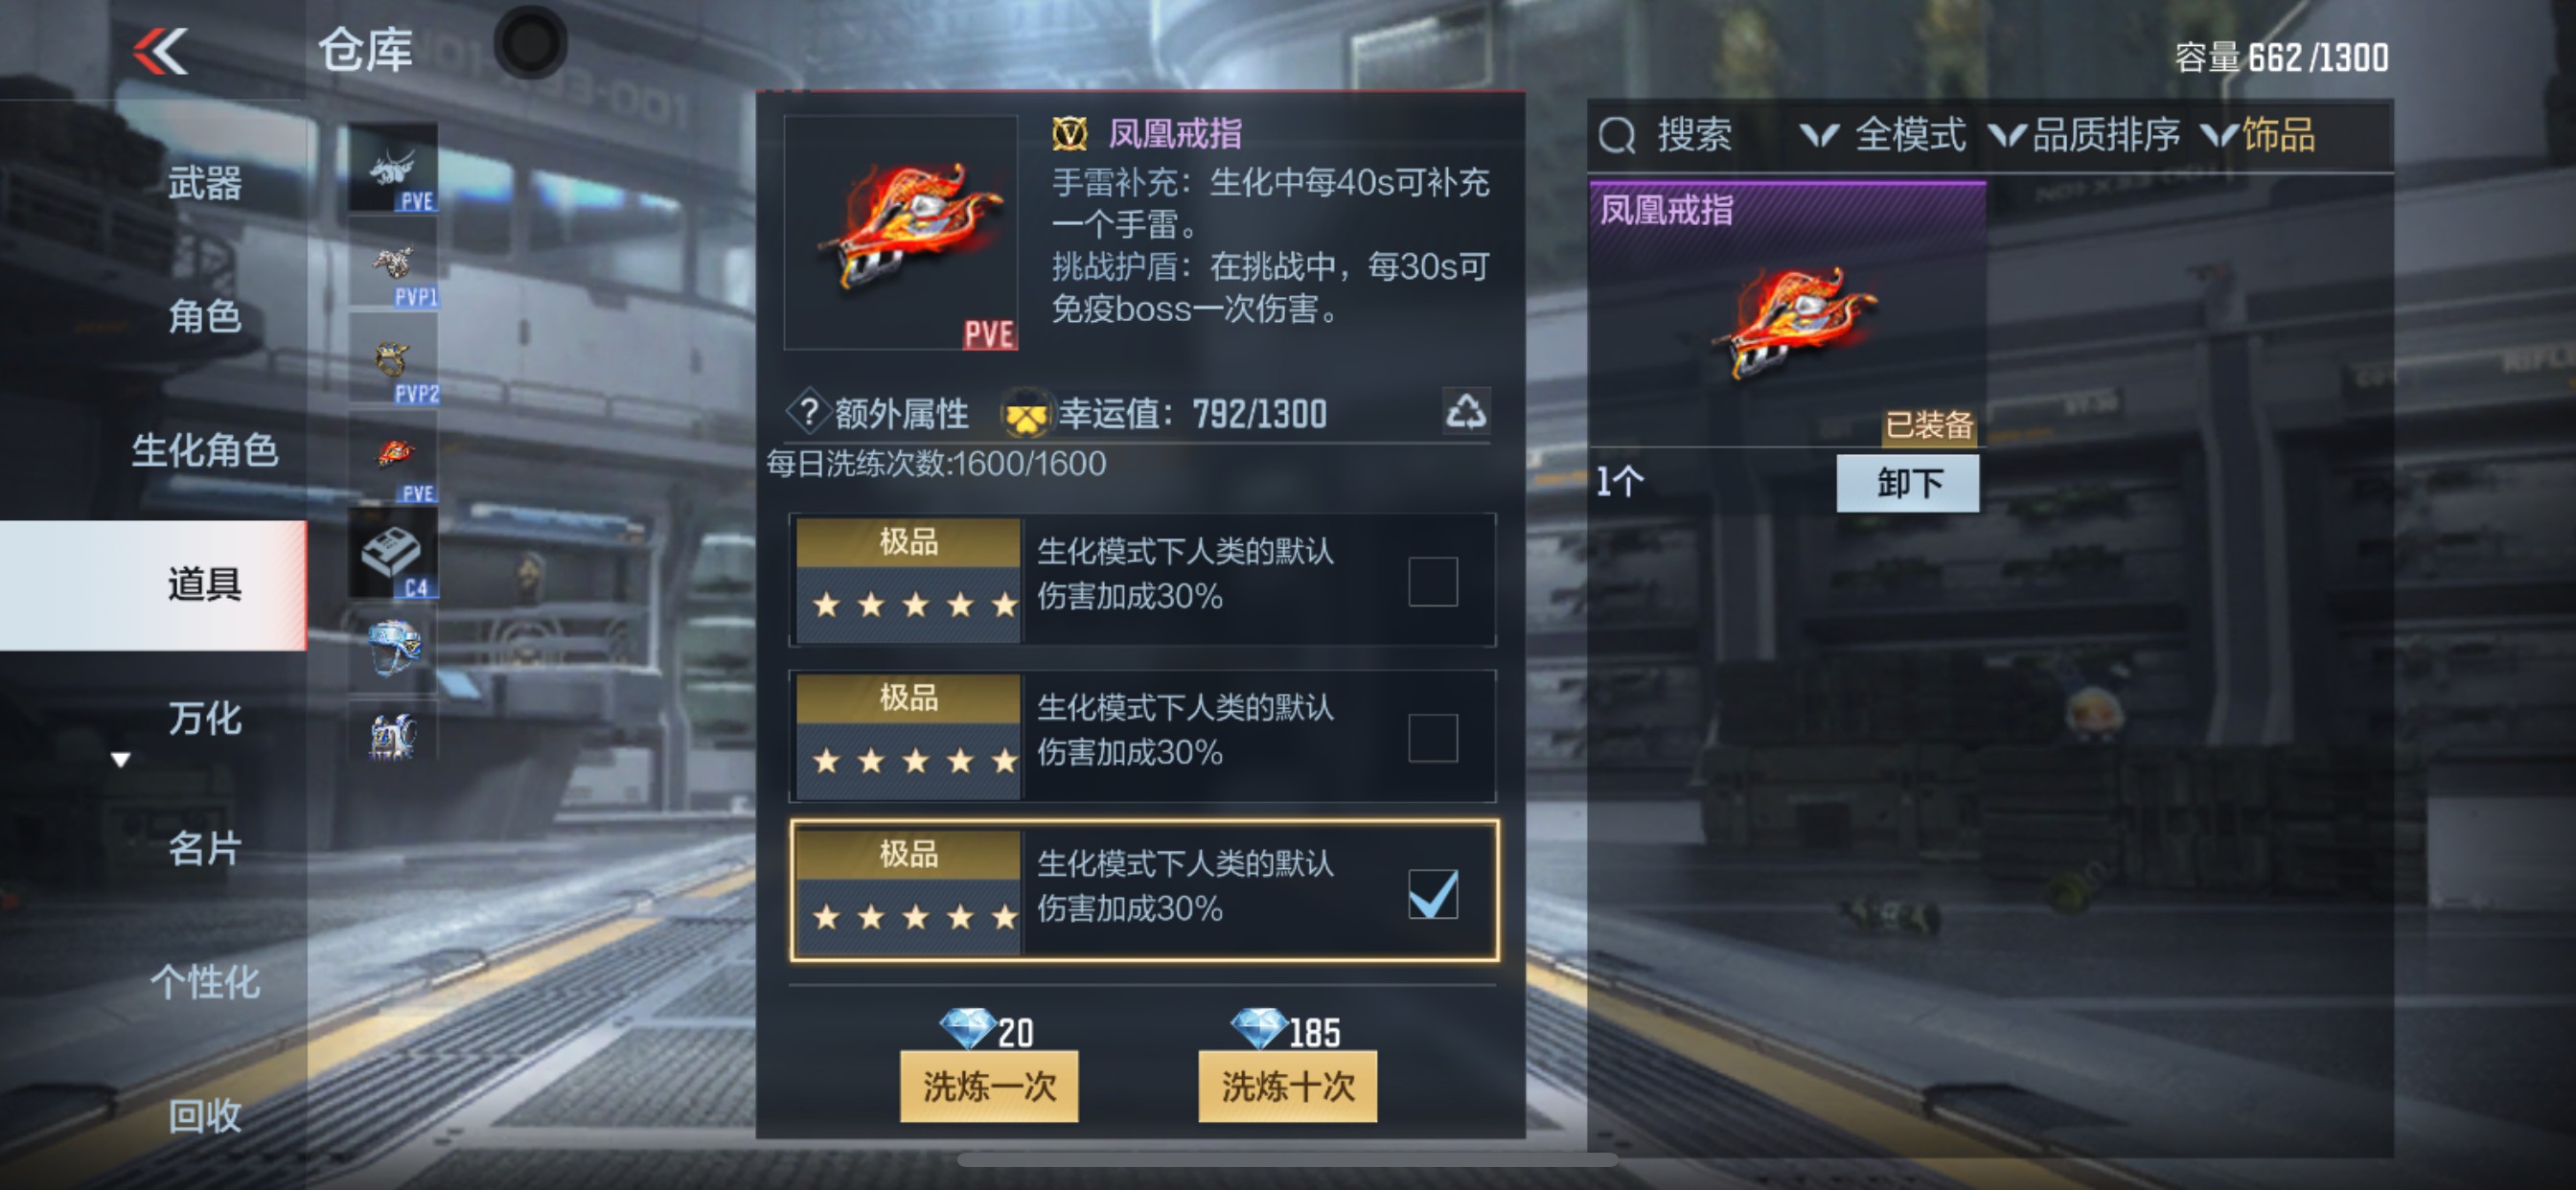
Task: Open the 品质排序 sort dropdown
Action: (2084, 135)
